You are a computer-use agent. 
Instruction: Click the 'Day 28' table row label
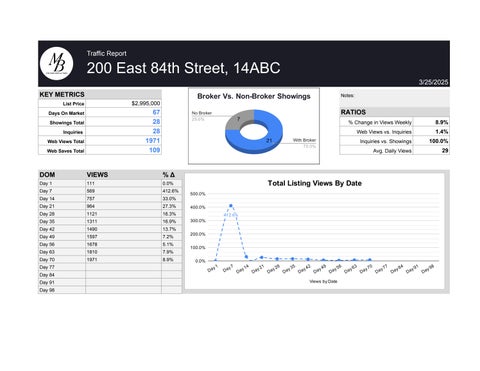[x=47, y=214]
